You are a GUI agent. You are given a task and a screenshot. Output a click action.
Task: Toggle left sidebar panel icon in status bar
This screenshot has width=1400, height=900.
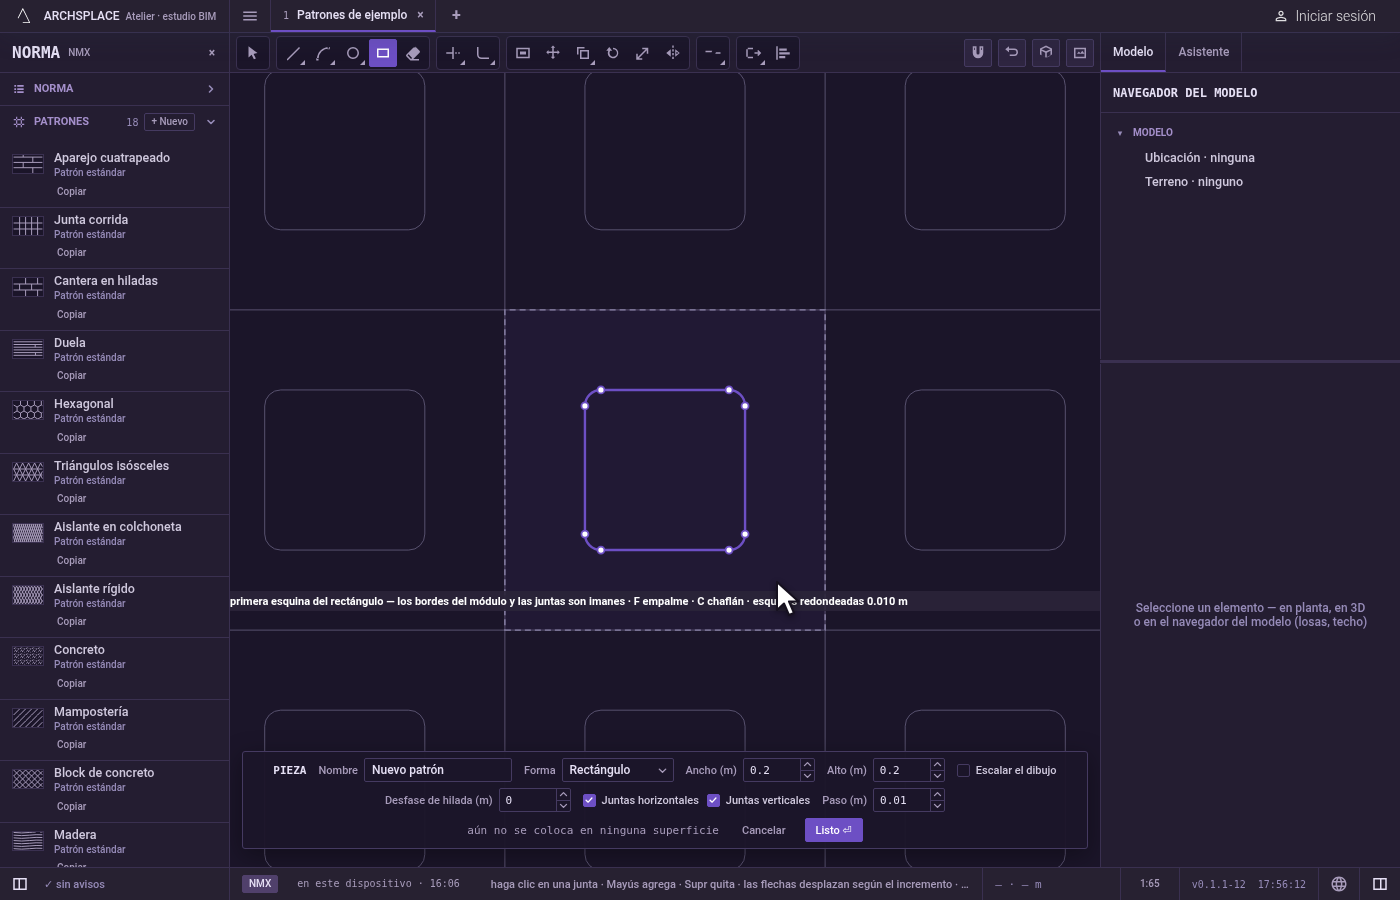(x=19, y=884)
